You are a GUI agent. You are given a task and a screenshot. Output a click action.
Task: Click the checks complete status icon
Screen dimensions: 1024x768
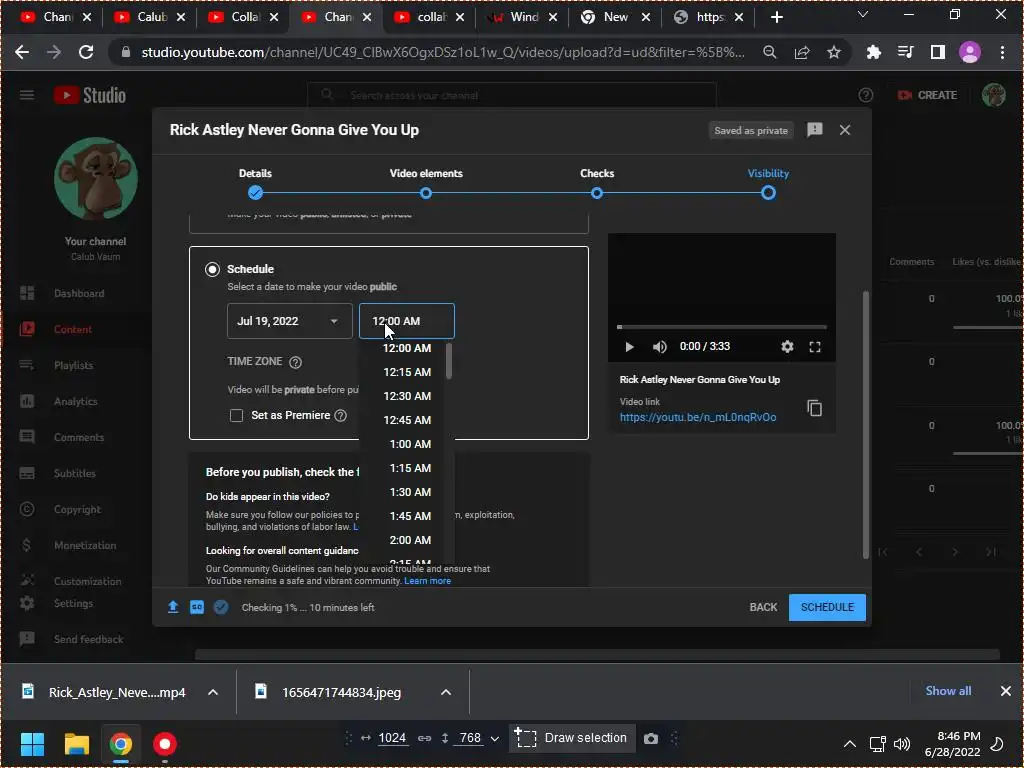(x=221, y=607)
